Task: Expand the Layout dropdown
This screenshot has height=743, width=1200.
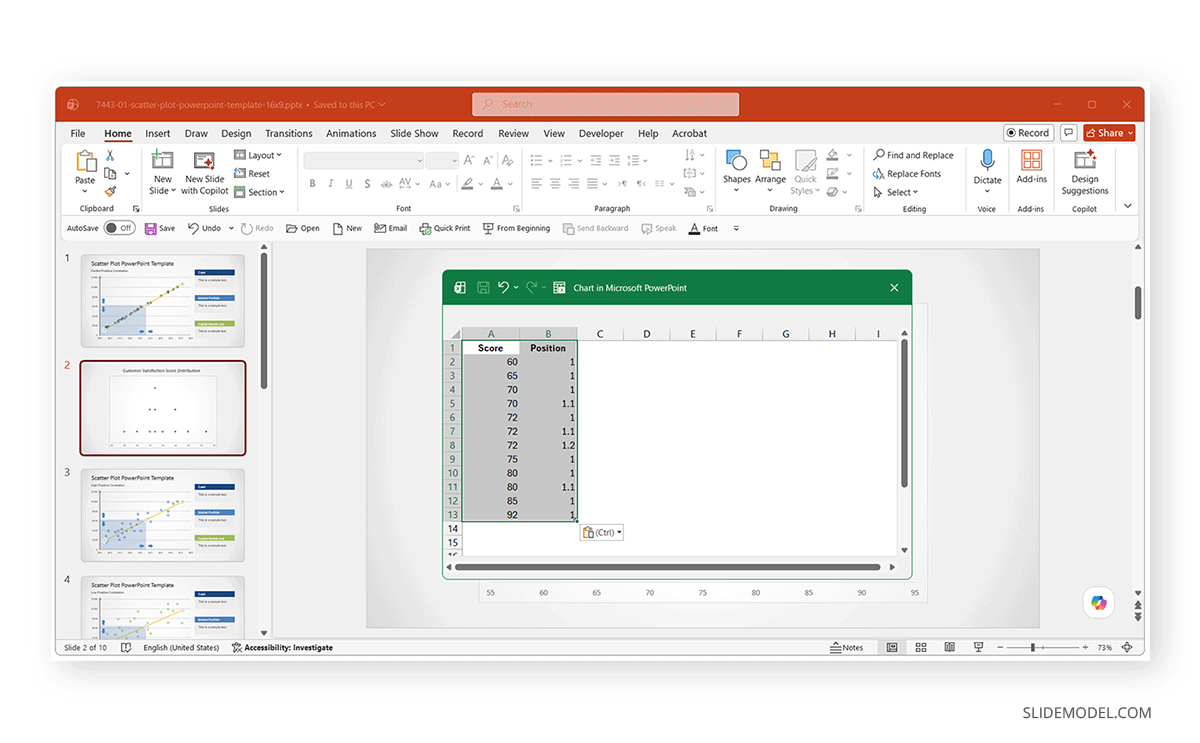Action: tap(258, 155)
